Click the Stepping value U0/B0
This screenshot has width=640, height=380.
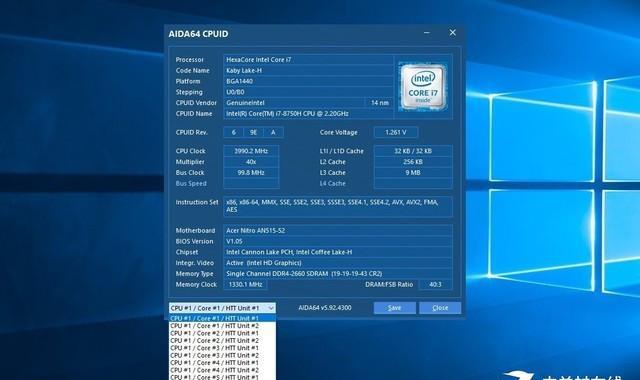click(x=308, y=92)
